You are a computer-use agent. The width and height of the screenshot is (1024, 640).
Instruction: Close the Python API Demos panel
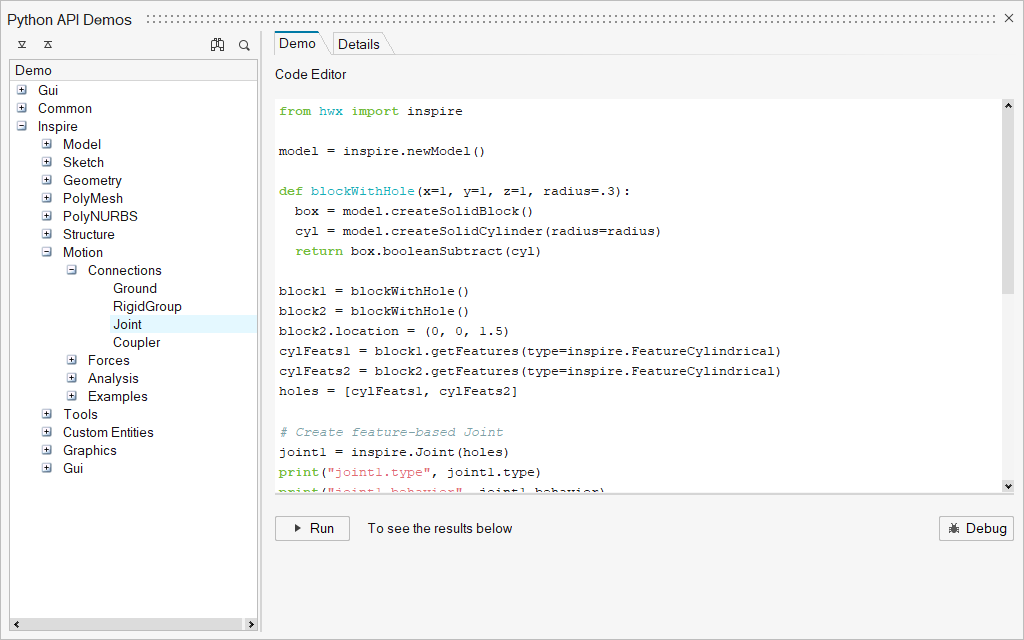pyautogui.click(x=1008, y=18)
